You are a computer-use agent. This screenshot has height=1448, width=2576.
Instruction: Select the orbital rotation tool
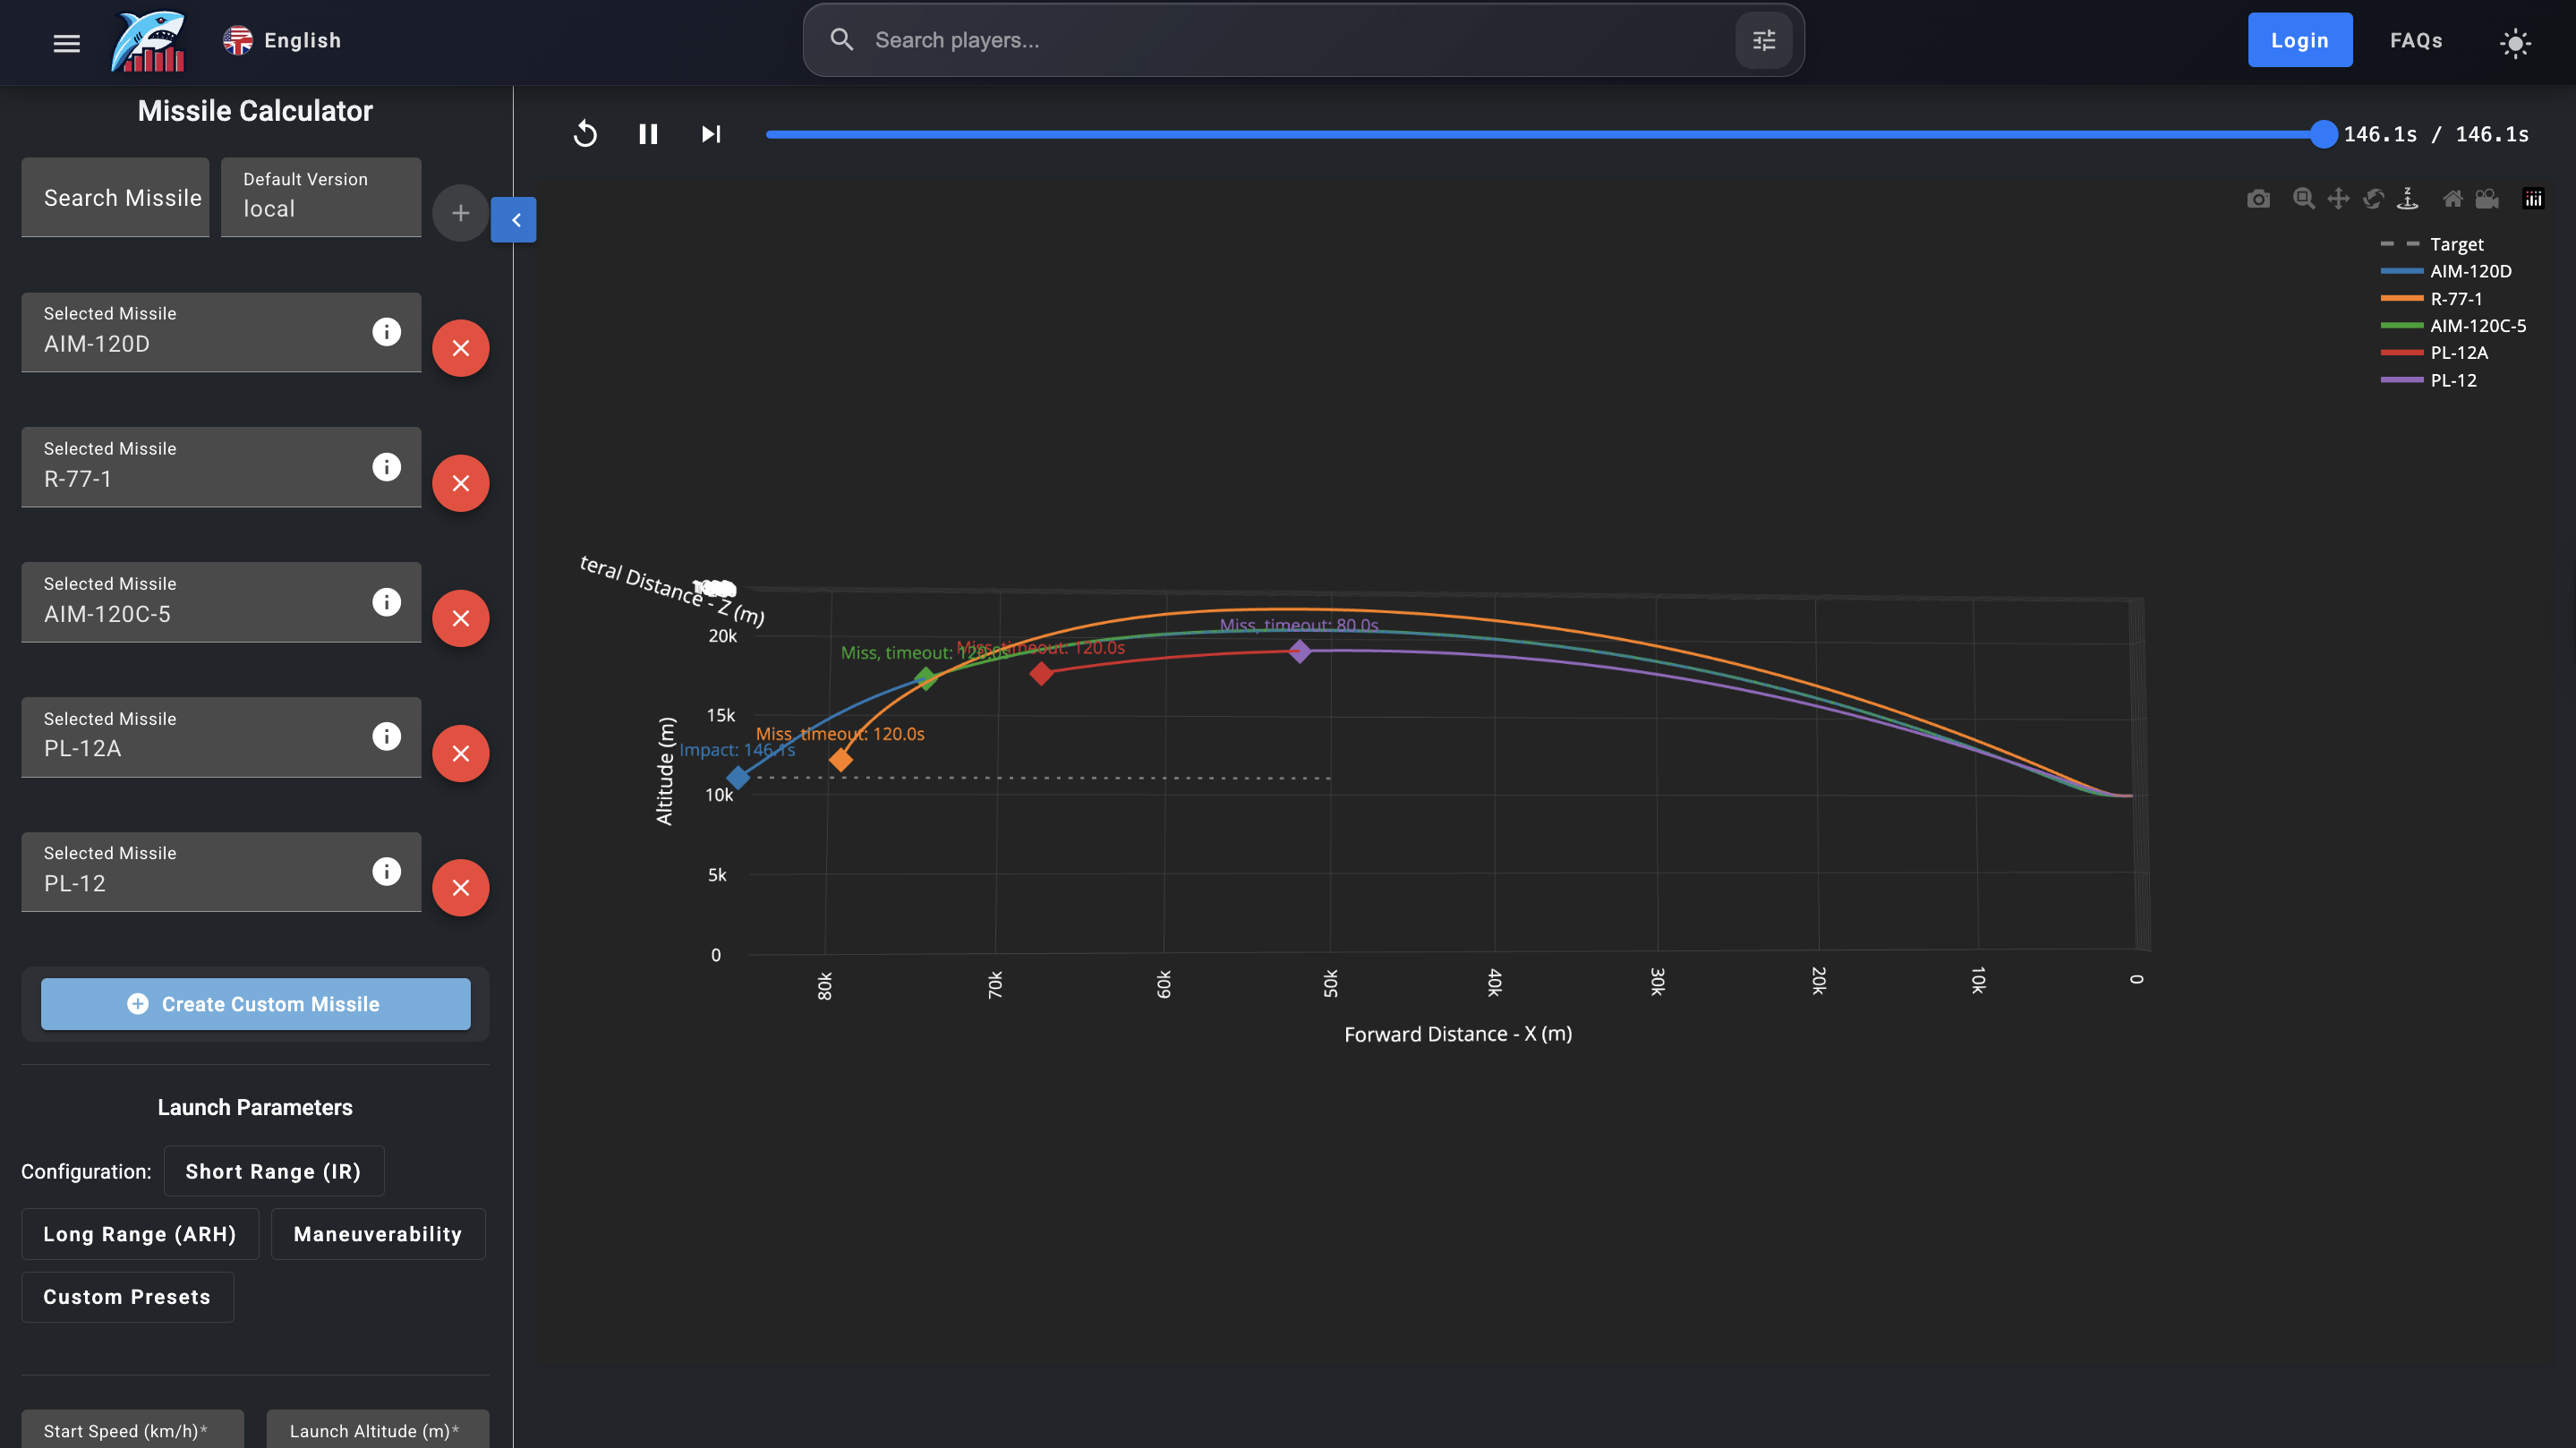pos(2373,198)
